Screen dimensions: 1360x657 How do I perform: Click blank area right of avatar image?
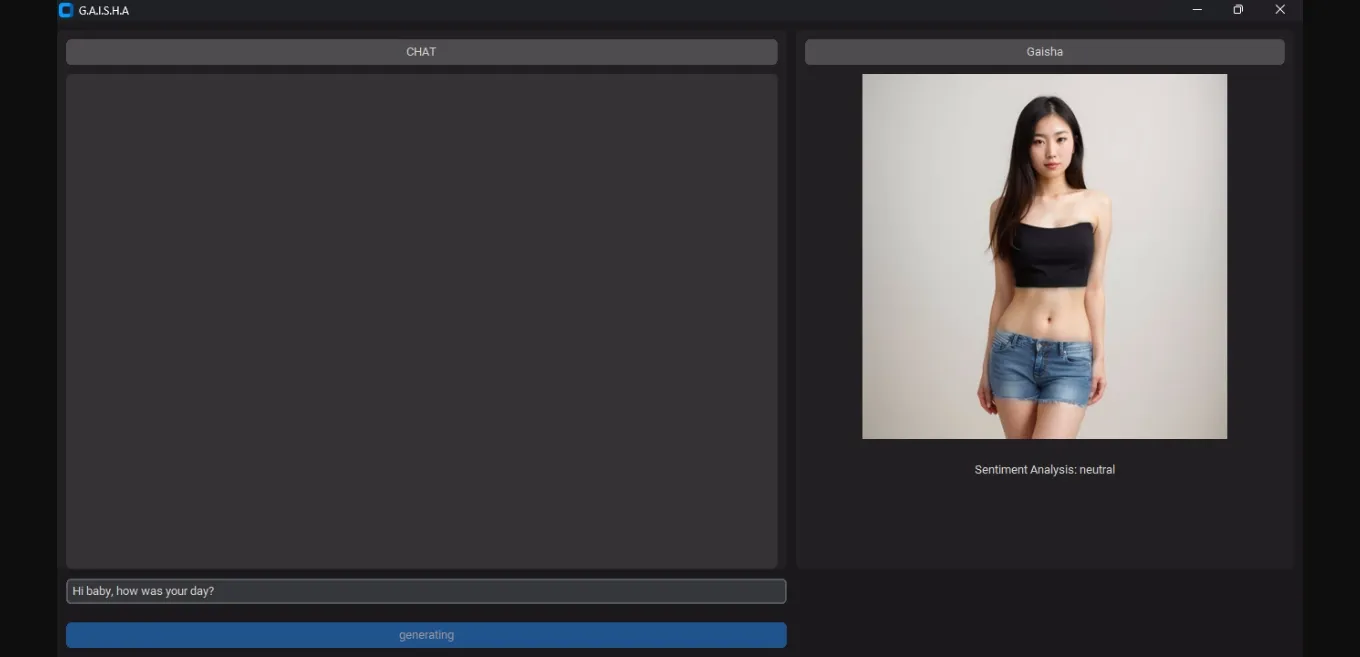coord(1258,256)
